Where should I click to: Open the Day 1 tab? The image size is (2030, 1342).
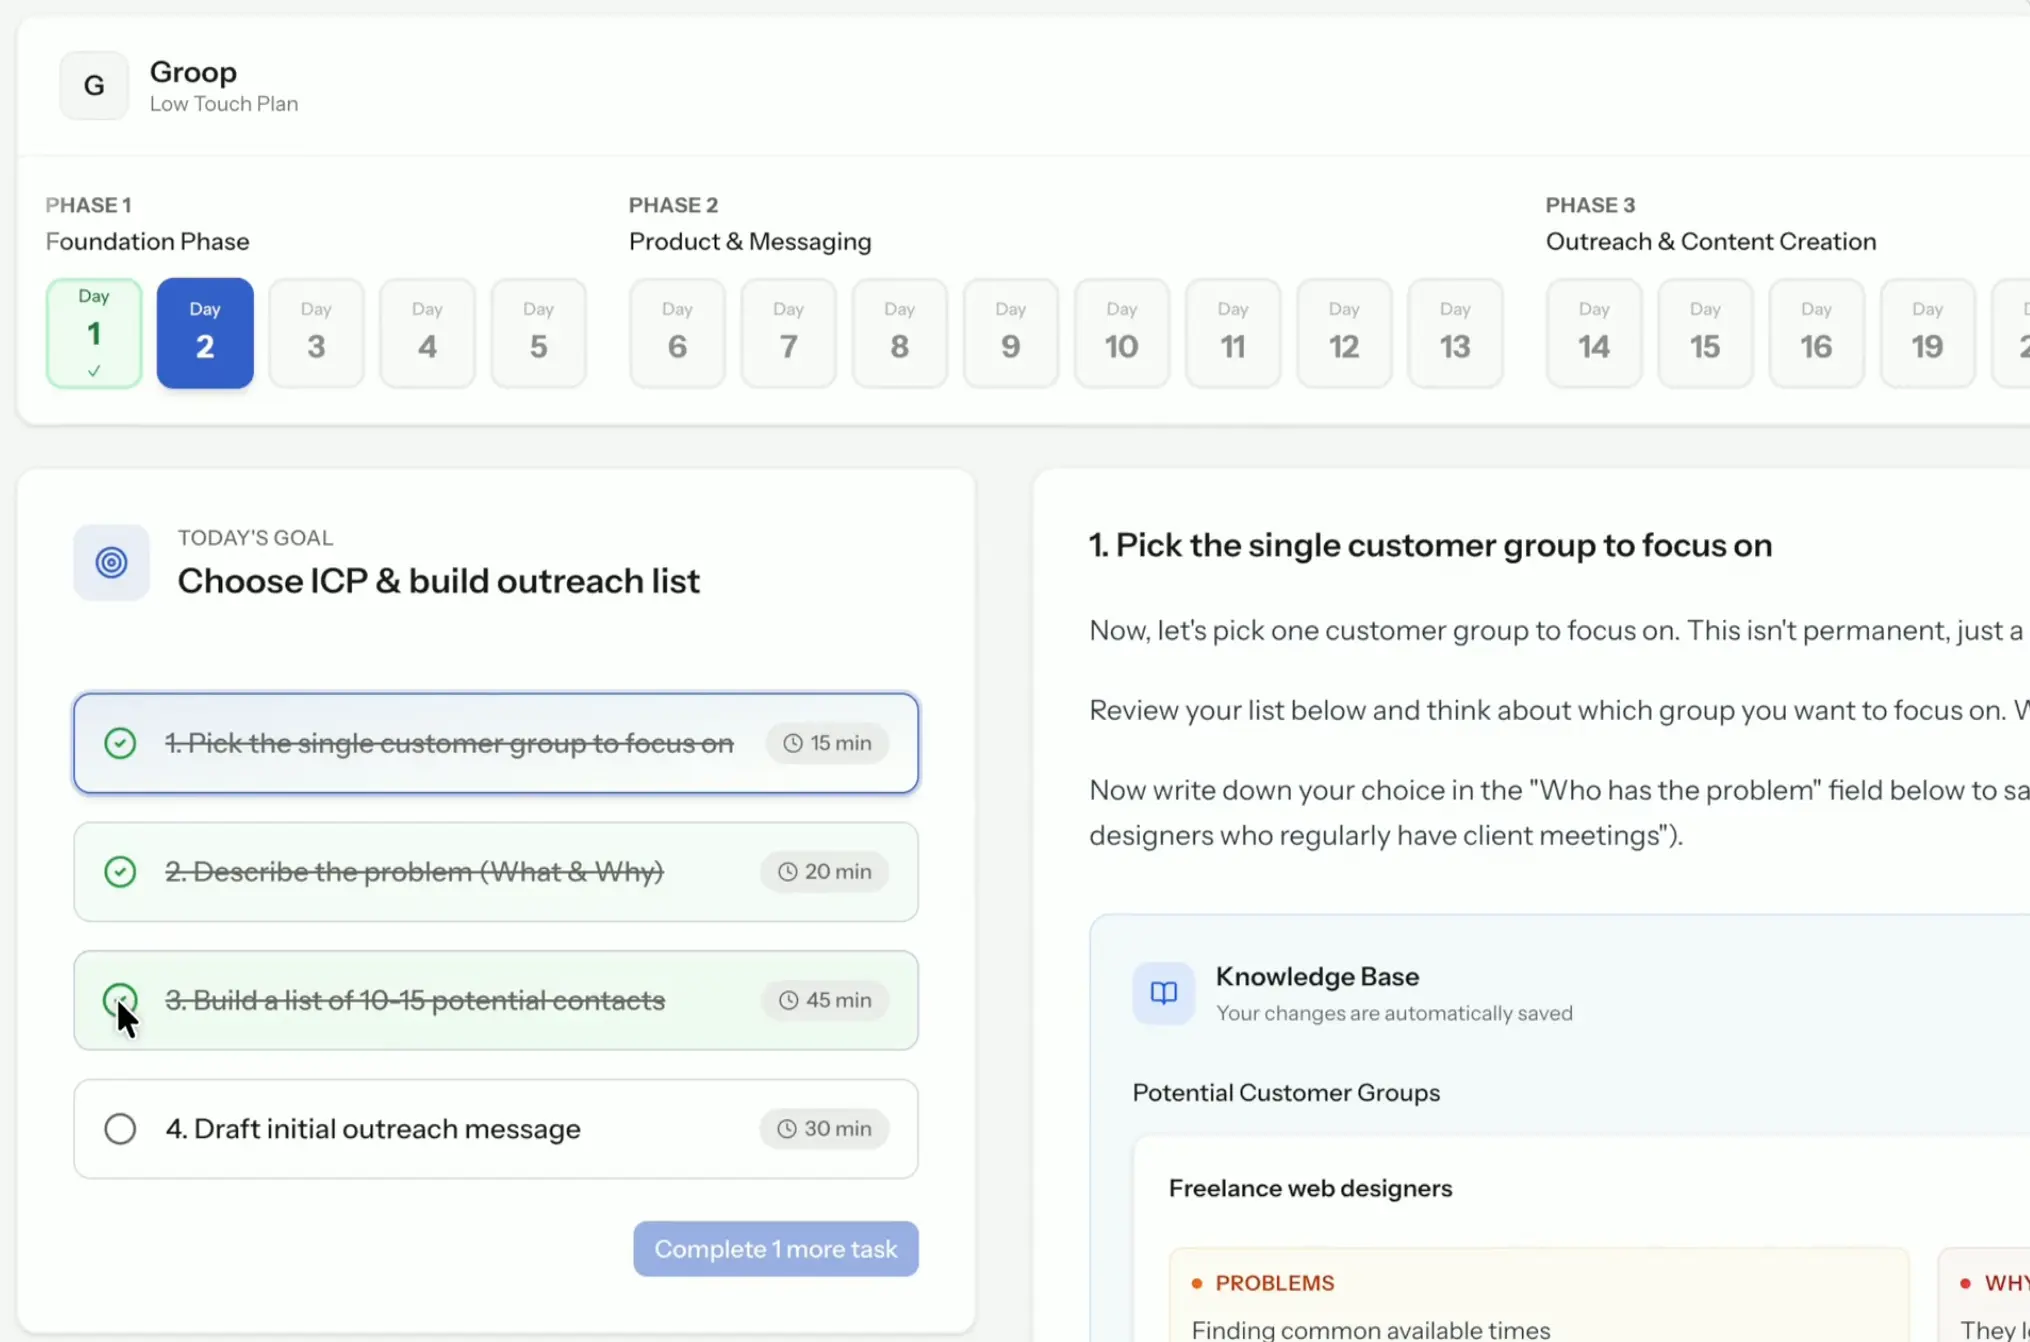click(x=94, y=333)
